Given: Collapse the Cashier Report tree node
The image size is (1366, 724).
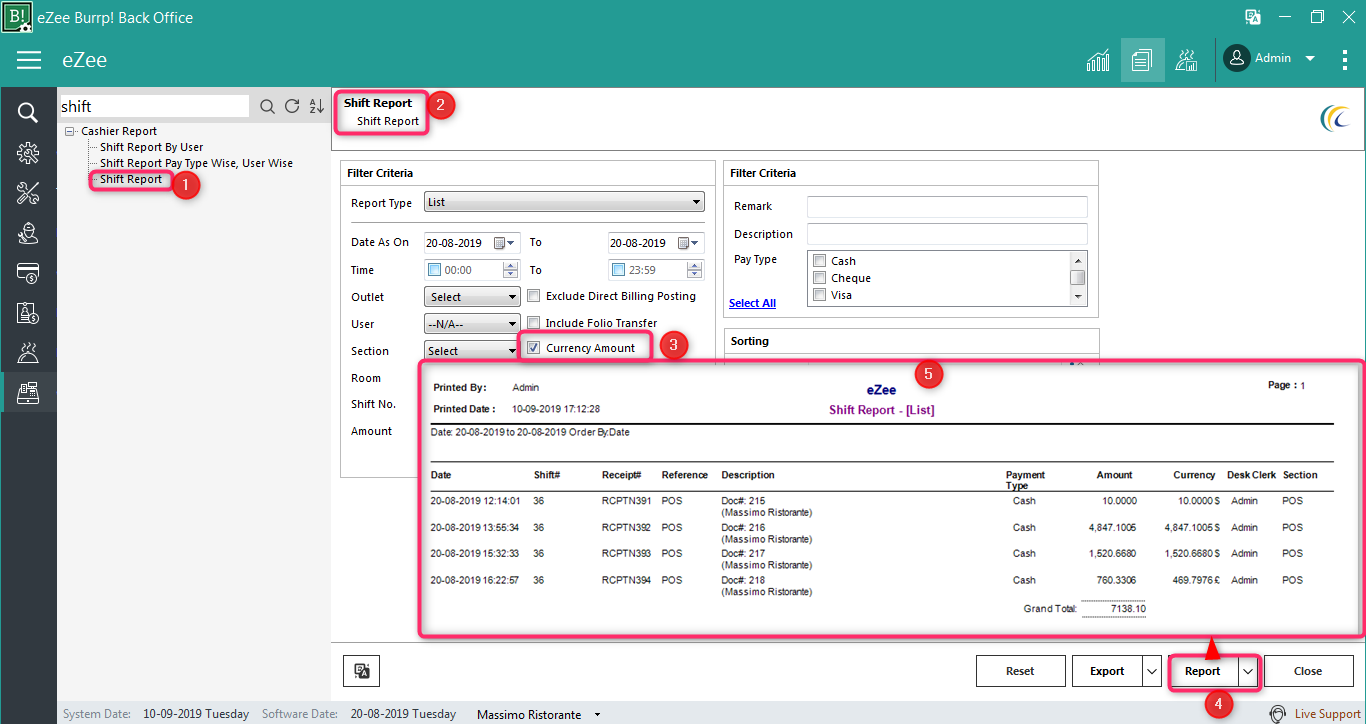Looking at the screenshot, I should pyautogui.click(x=69, y=131).
